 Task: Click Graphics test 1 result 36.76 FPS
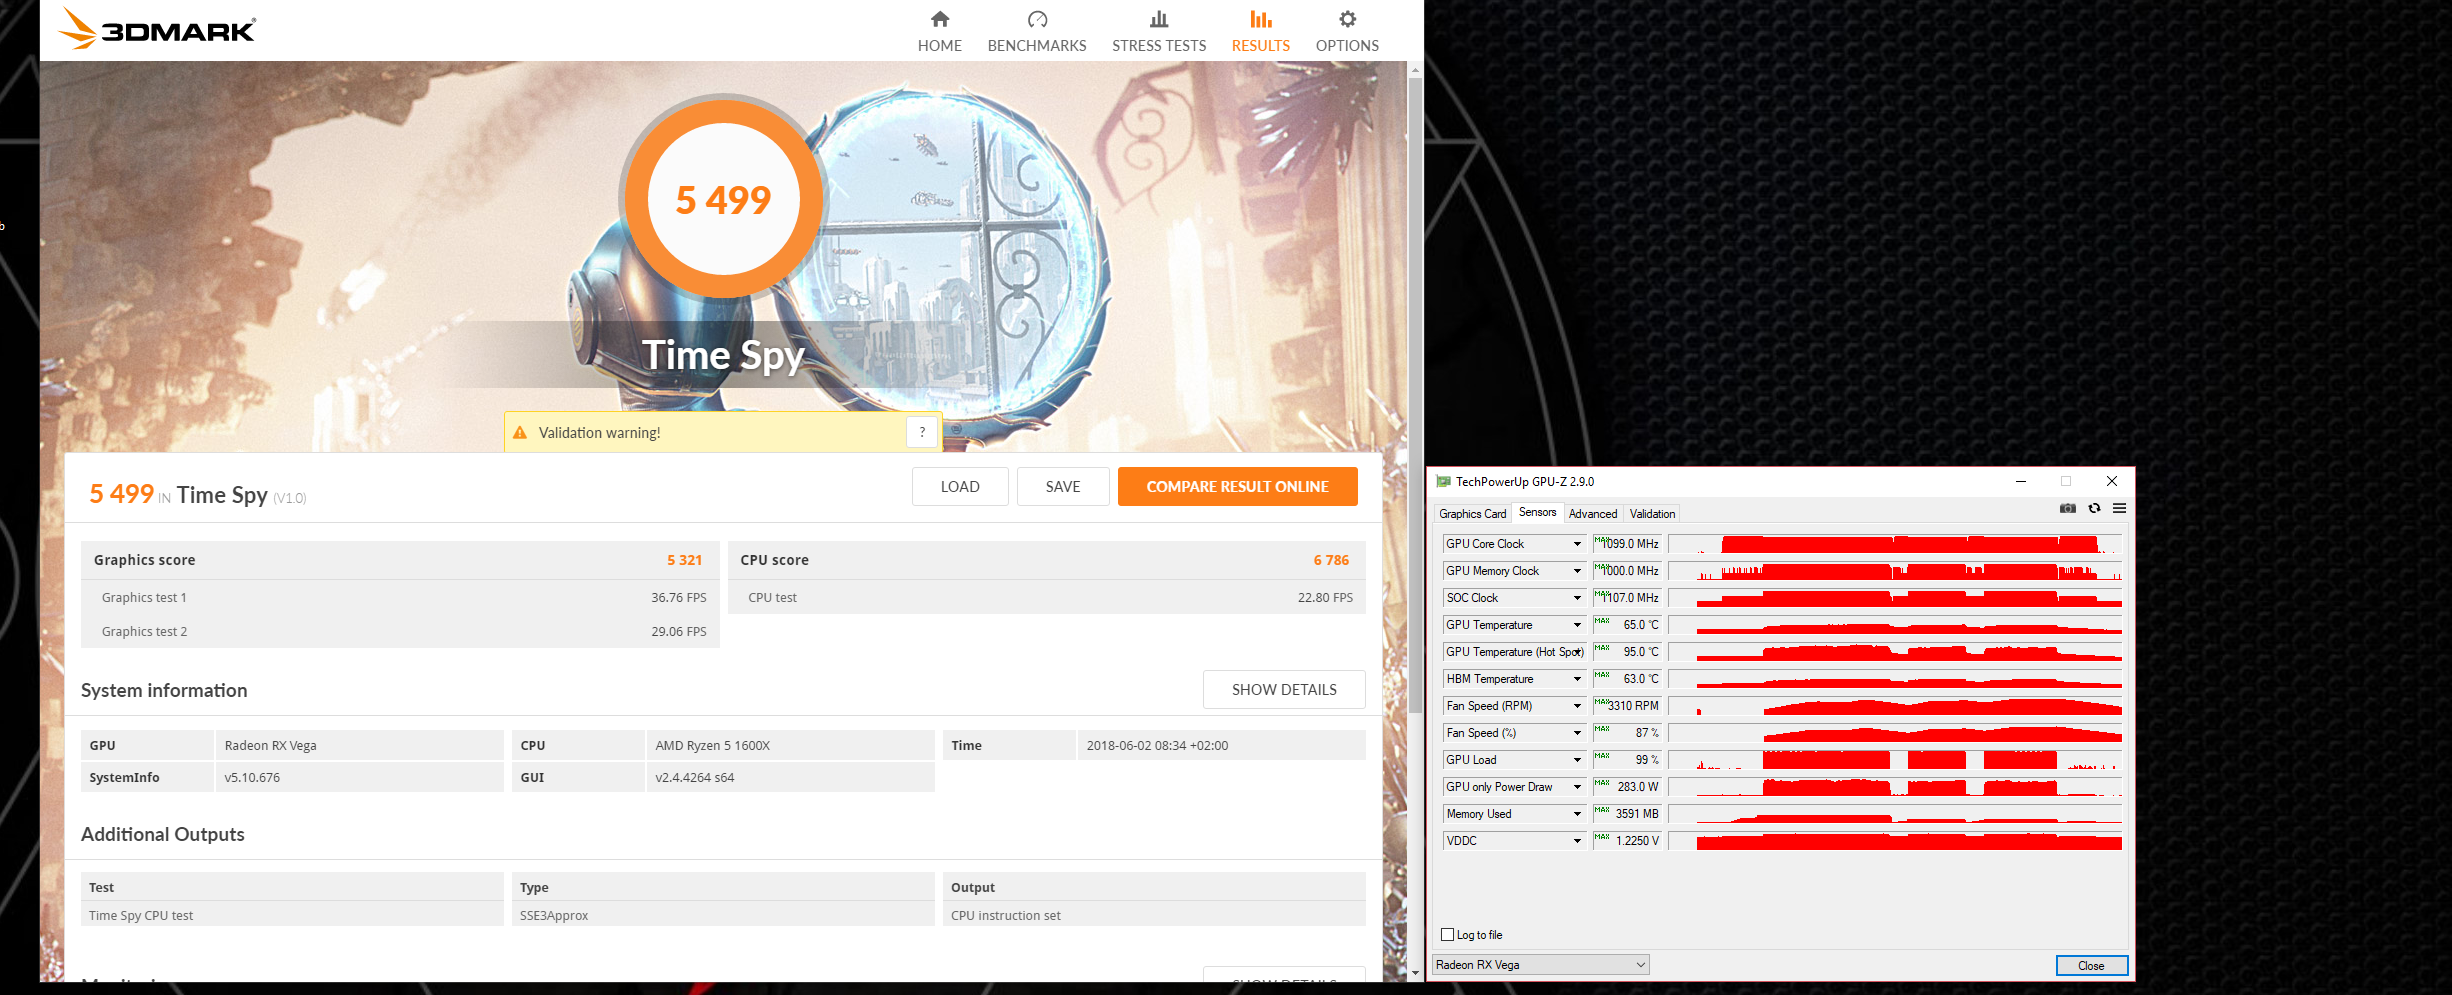tap(679, 598)
